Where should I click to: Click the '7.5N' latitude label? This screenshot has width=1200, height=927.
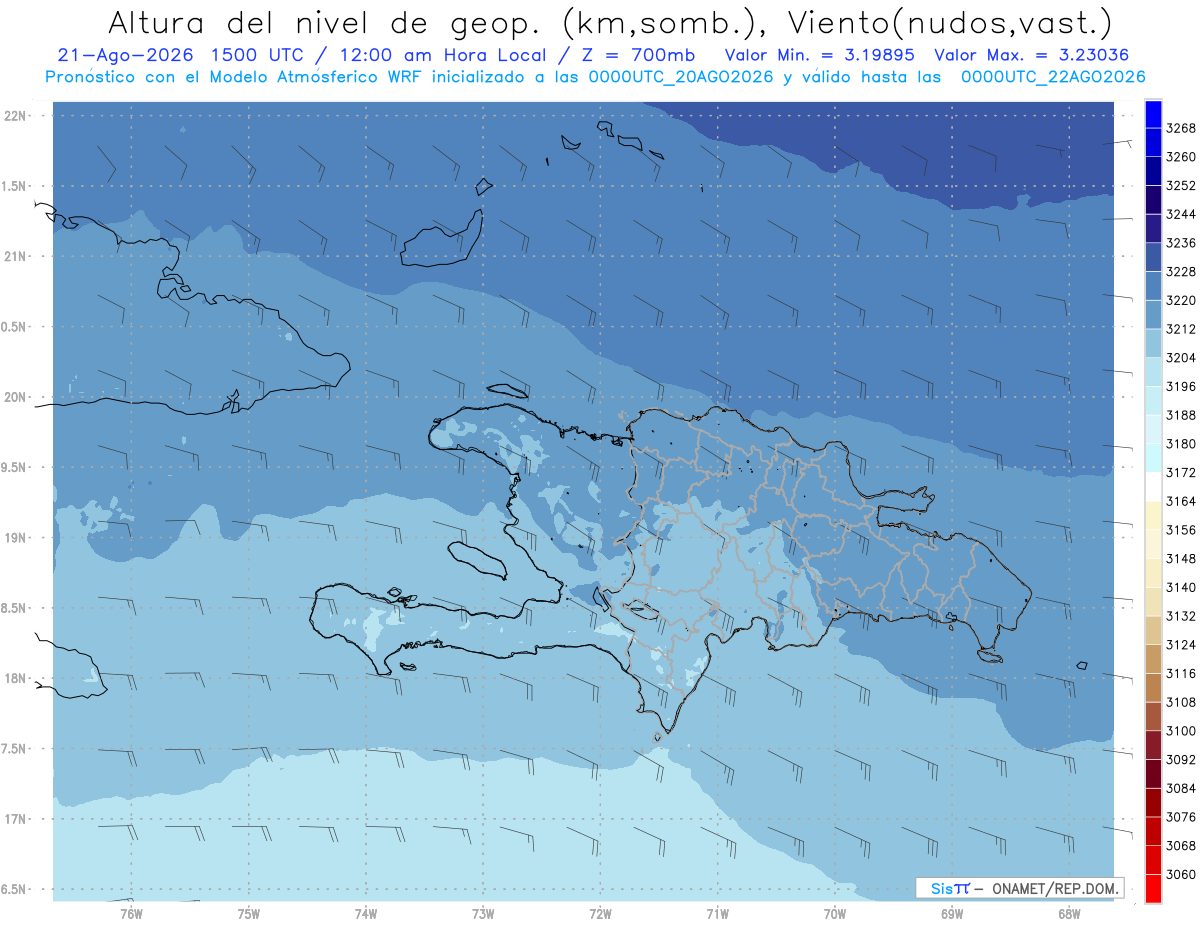[15, 748]
